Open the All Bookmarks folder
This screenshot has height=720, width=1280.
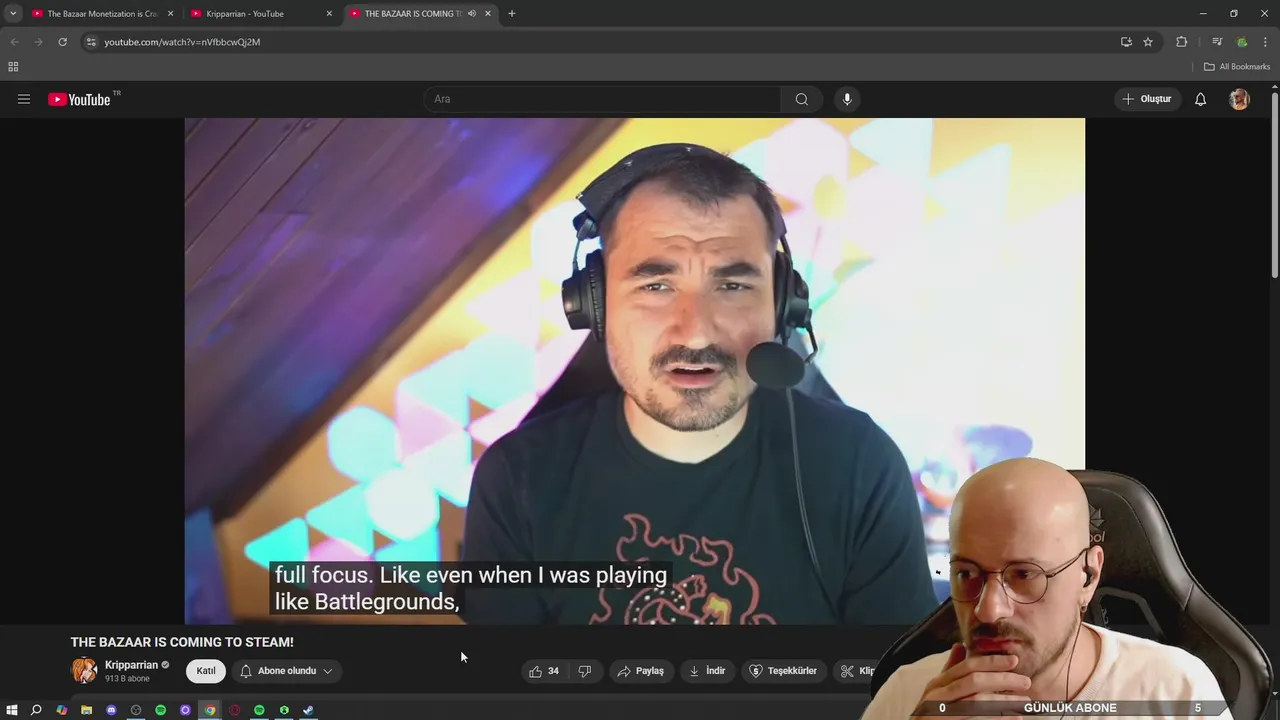tap(1237, 67)
